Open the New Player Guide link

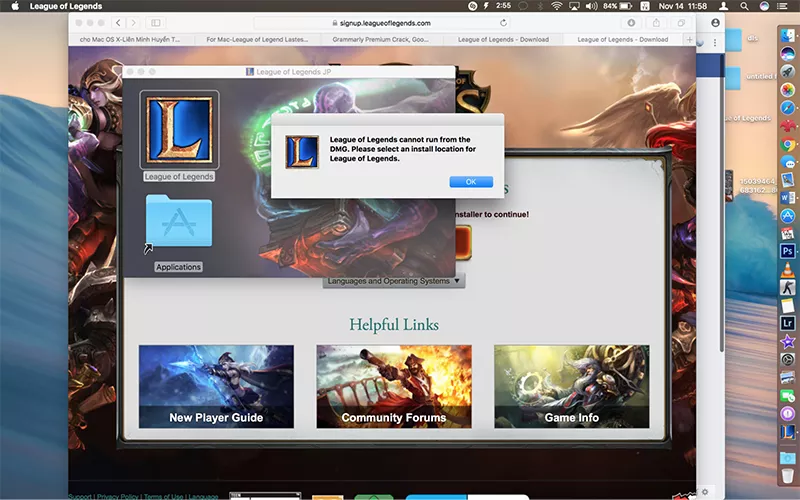click(216, 387)
